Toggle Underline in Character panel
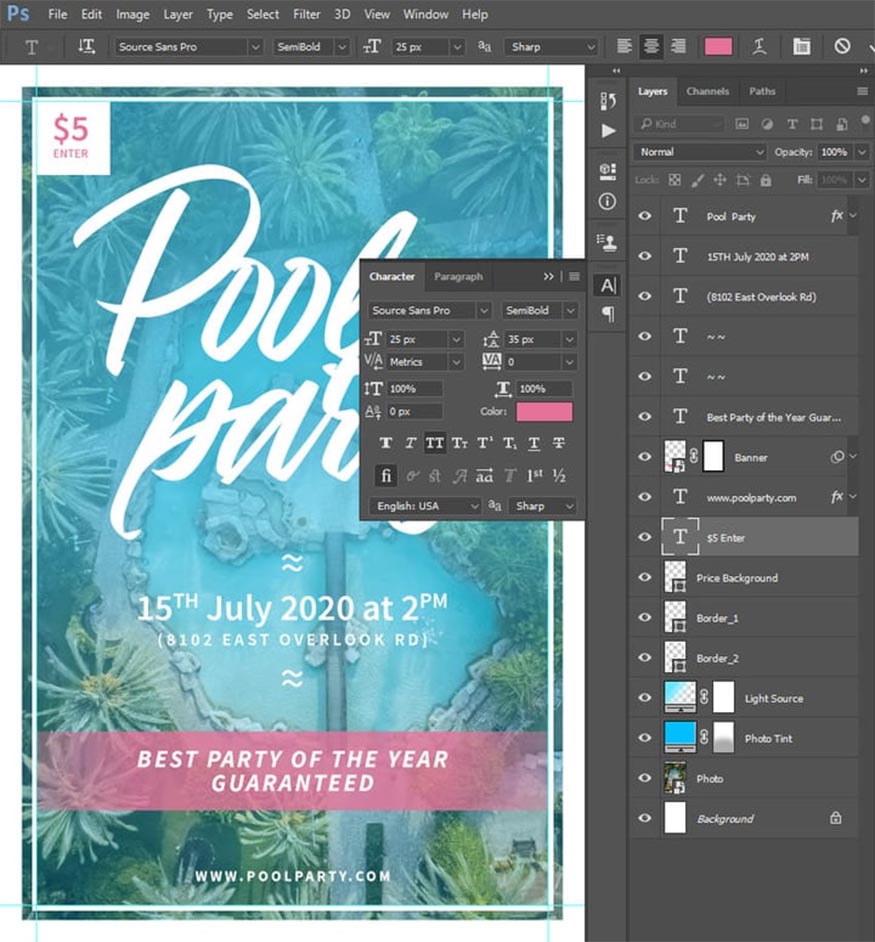The image size is (875, 942). (534, 443)
